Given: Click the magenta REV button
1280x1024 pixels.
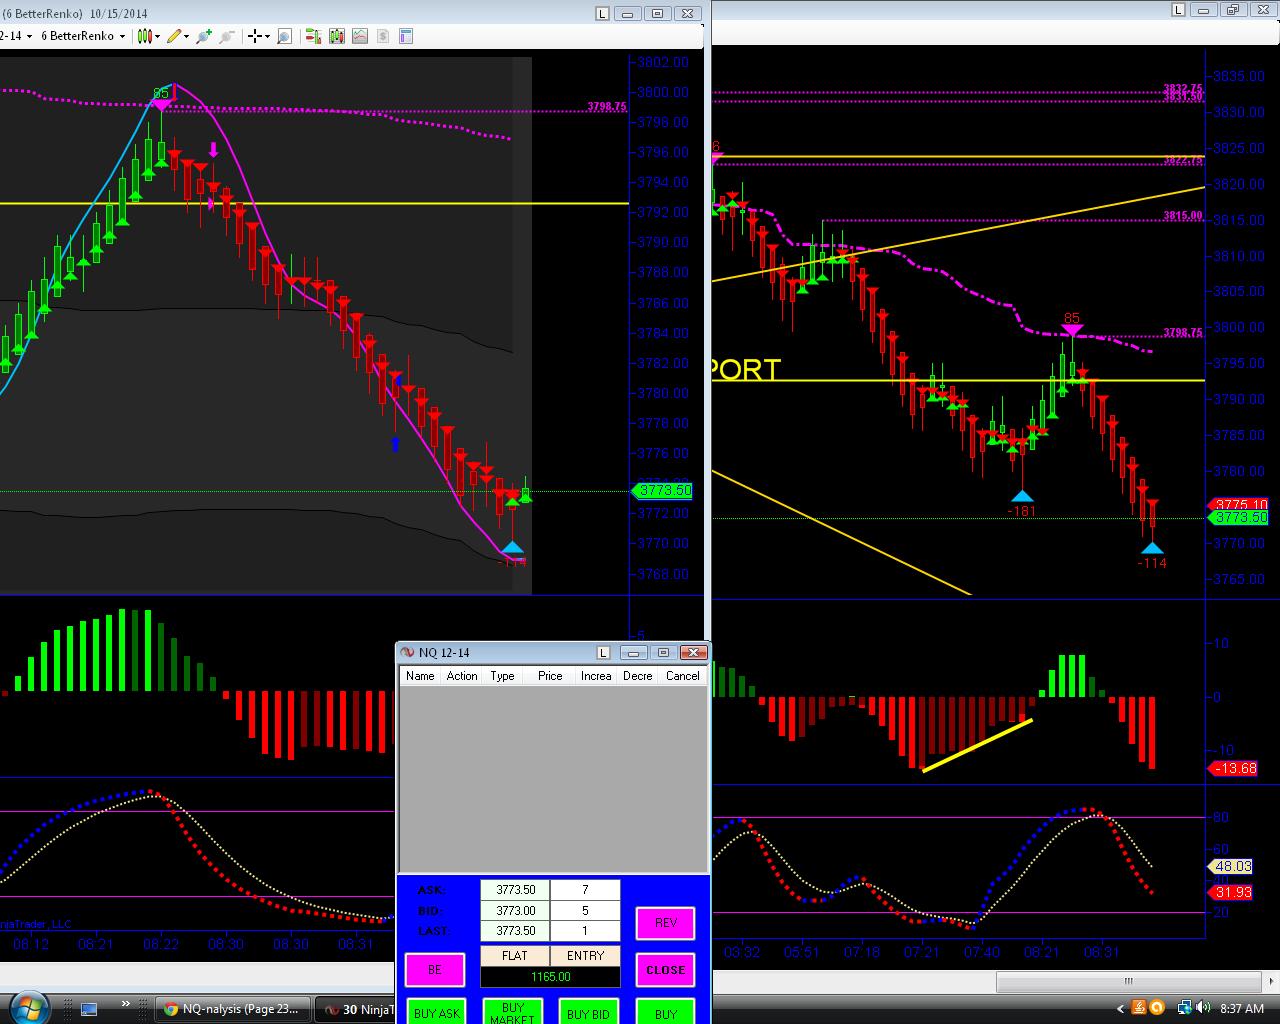Looking at the screenshot, I should (665, 923).
